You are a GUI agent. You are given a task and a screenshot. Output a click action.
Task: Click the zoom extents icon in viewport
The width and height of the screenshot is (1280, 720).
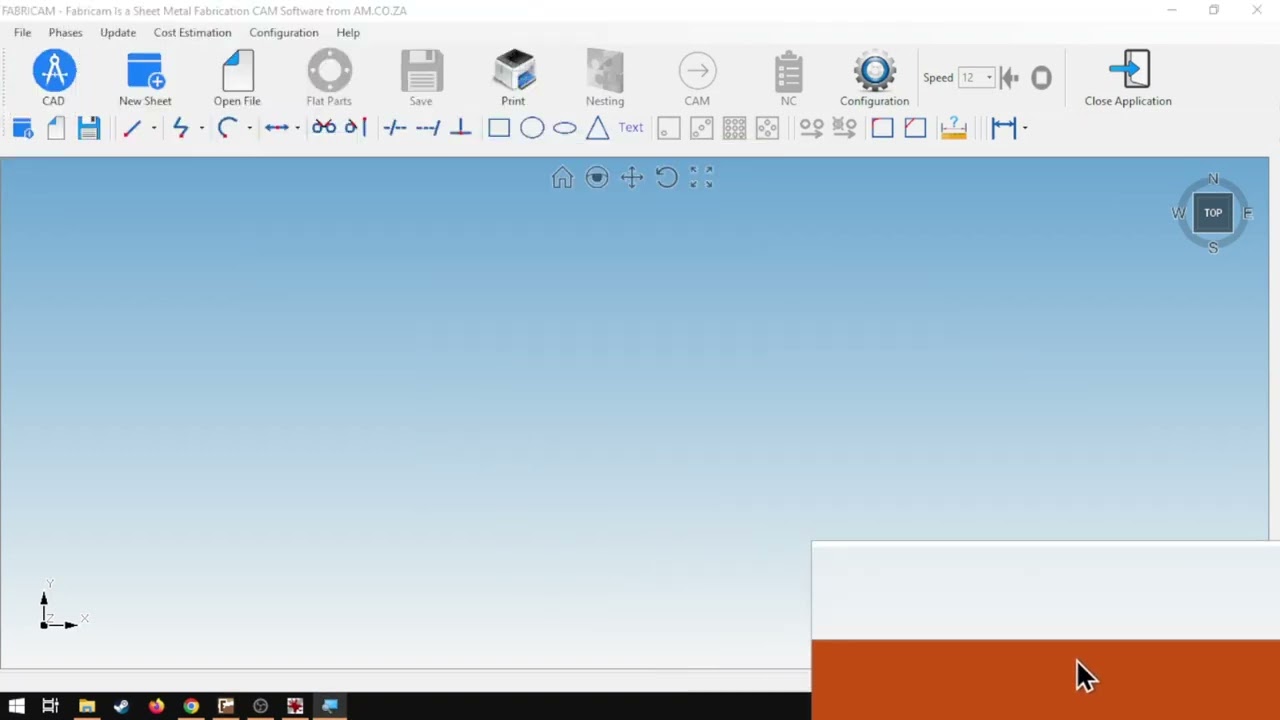[702, 178]
